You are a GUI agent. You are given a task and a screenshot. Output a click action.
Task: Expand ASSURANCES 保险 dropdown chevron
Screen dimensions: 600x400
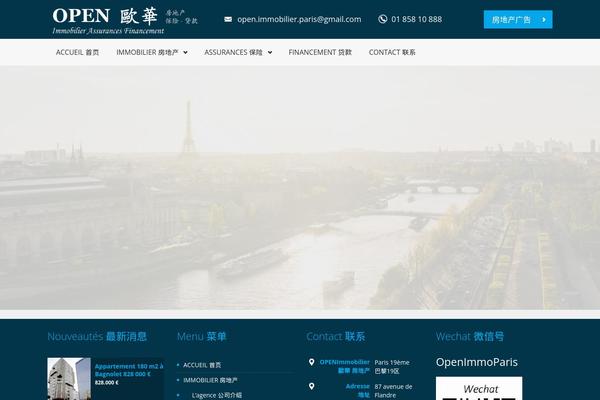coord(270,52)
